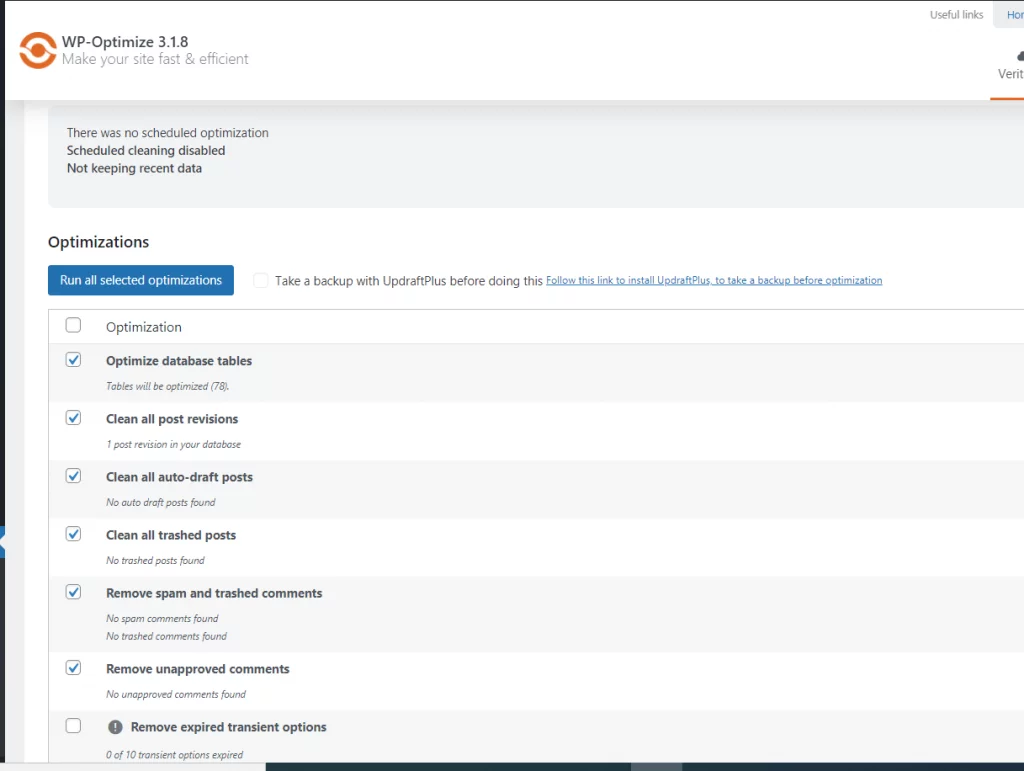The height and width of the screenshot is (771, 1024).
Task: Click 'Make your site fast & efficient' tagline
Action: 155,59
